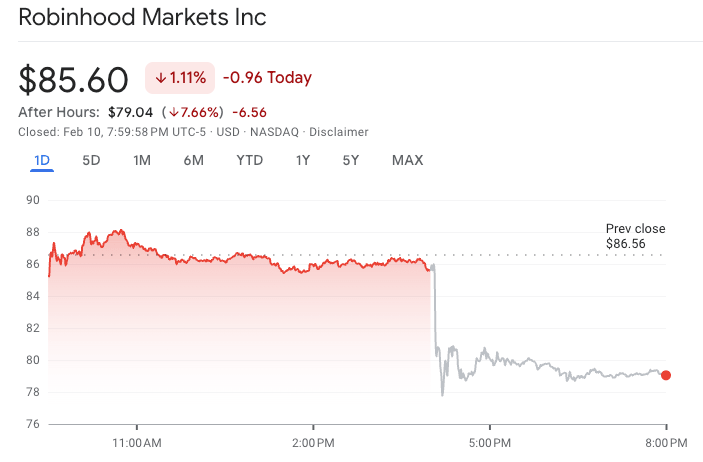This screenshot has width=703, height=462.
Task: Select the 1D time range tab
Action: point(42,160)
